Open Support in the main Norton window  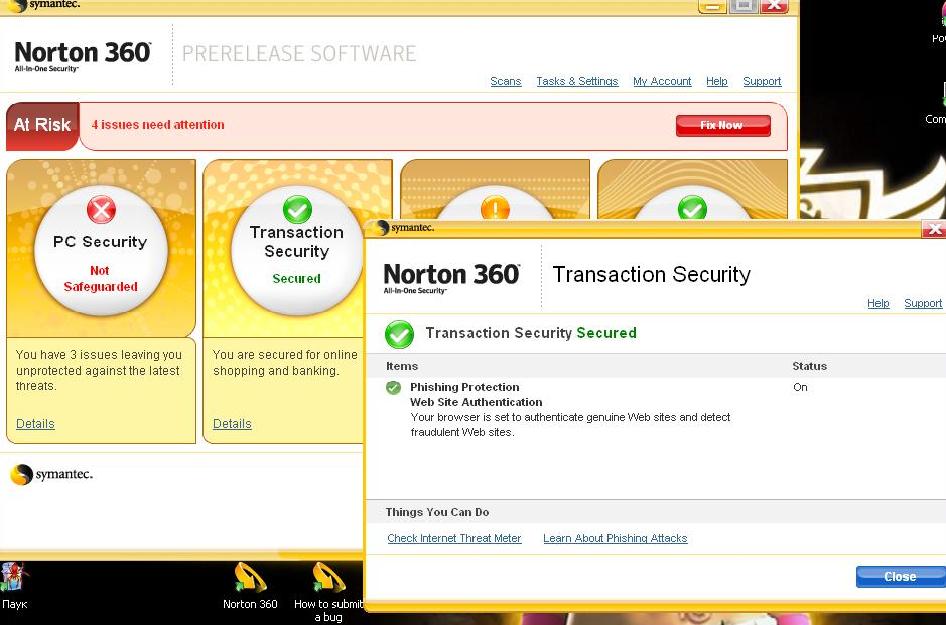762,81
